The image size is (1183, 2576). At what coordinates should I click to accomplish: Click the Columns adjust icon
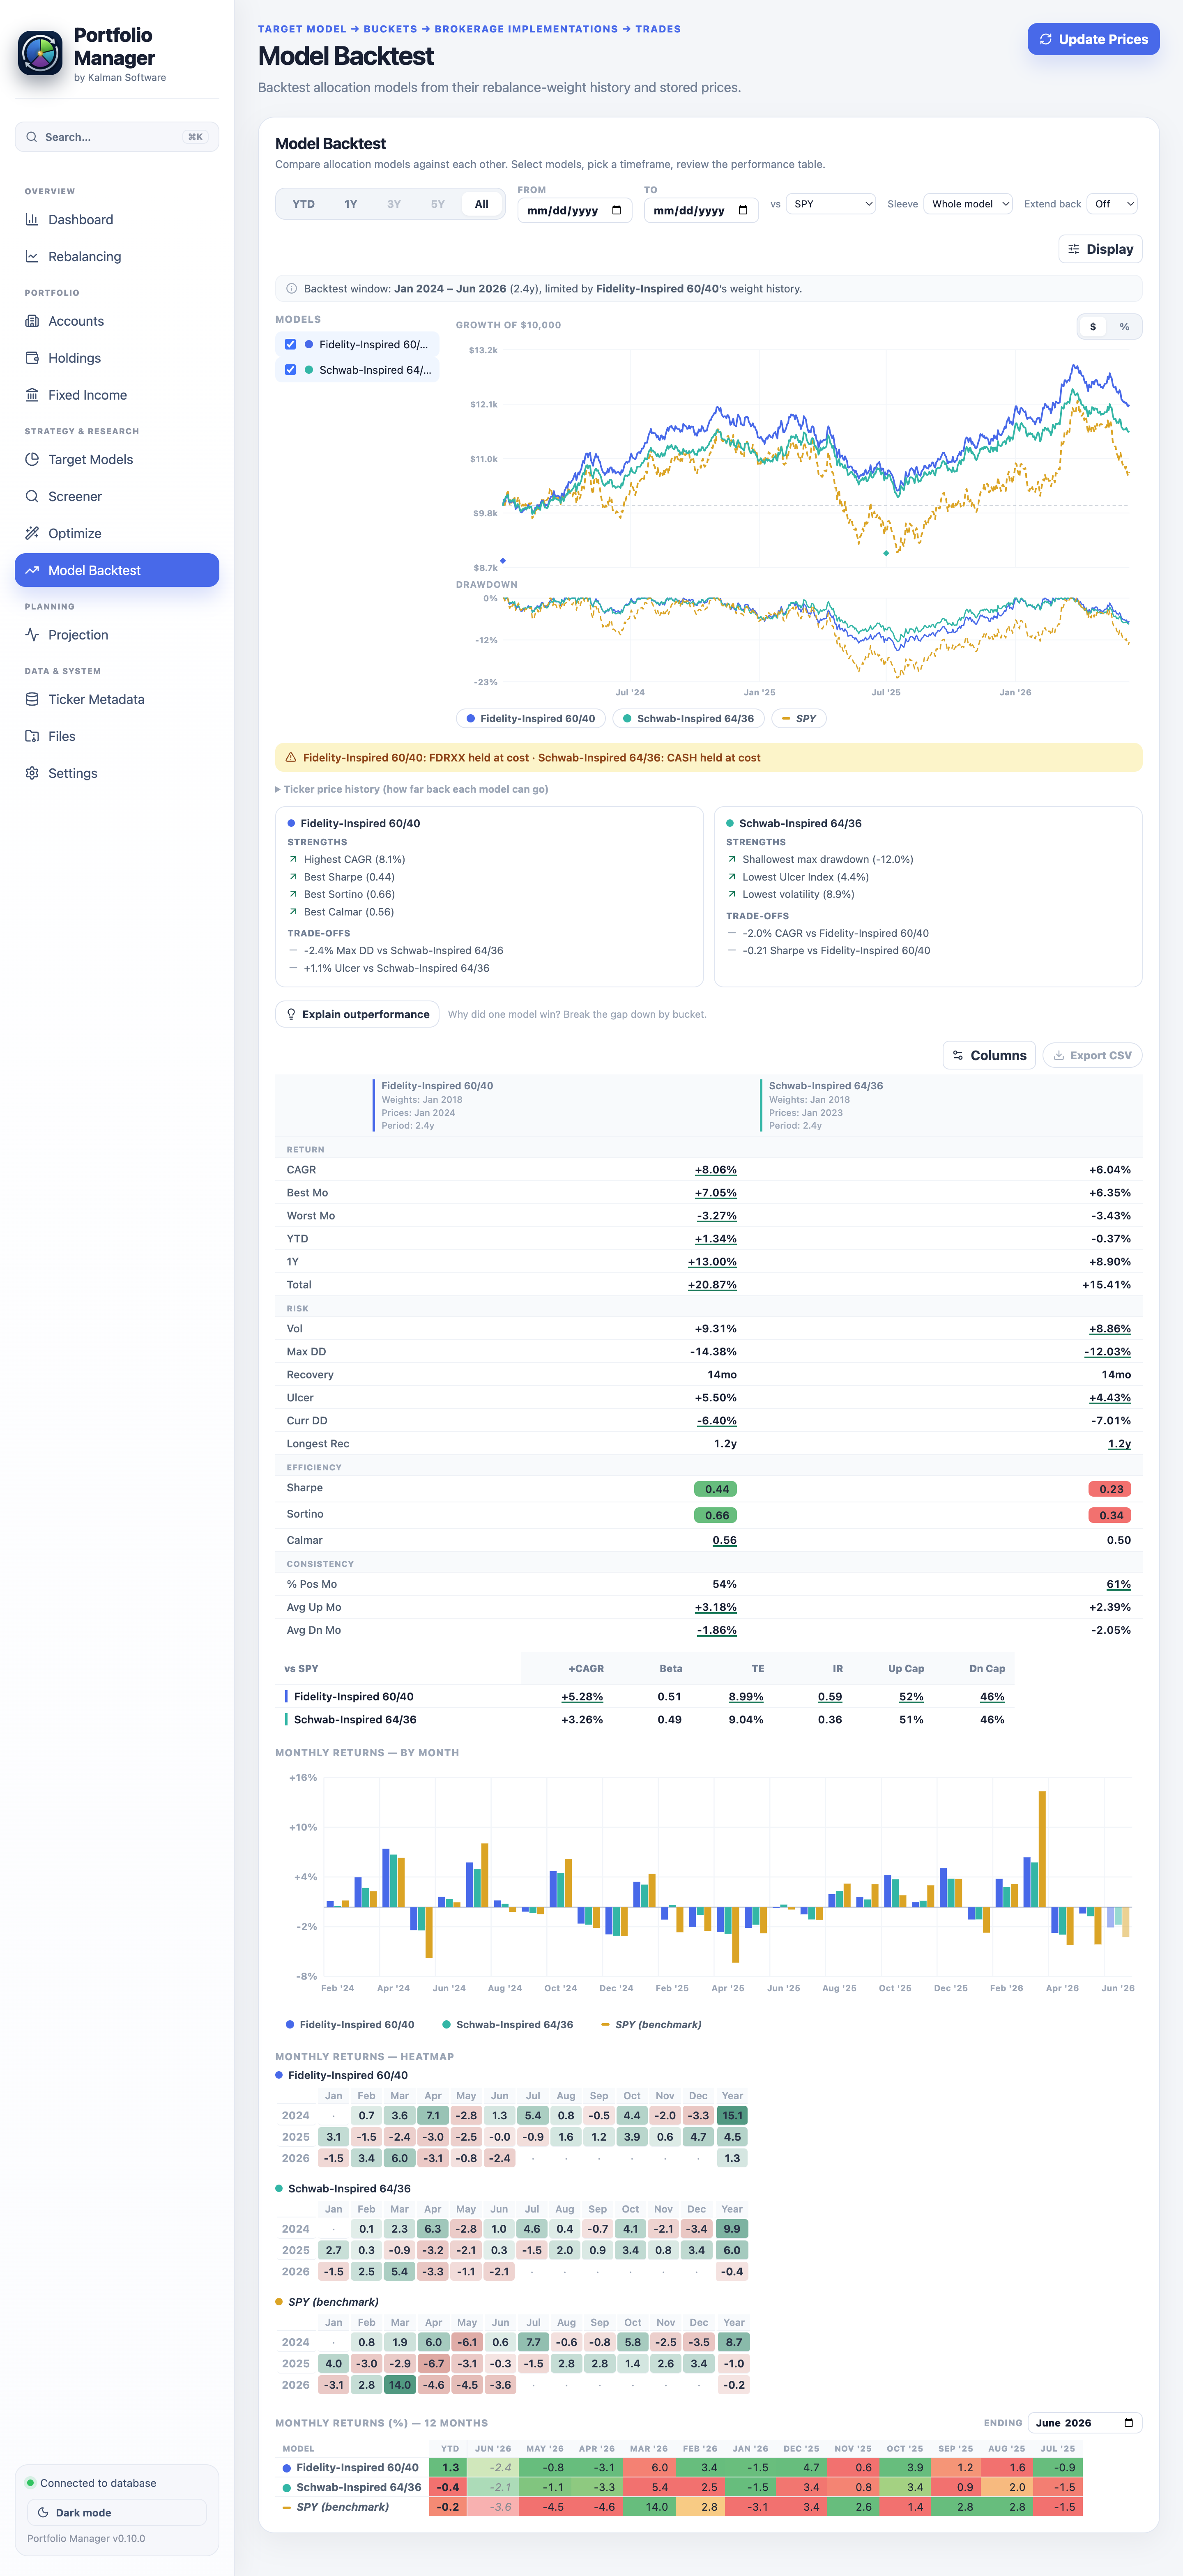[x=958, y=1056]
